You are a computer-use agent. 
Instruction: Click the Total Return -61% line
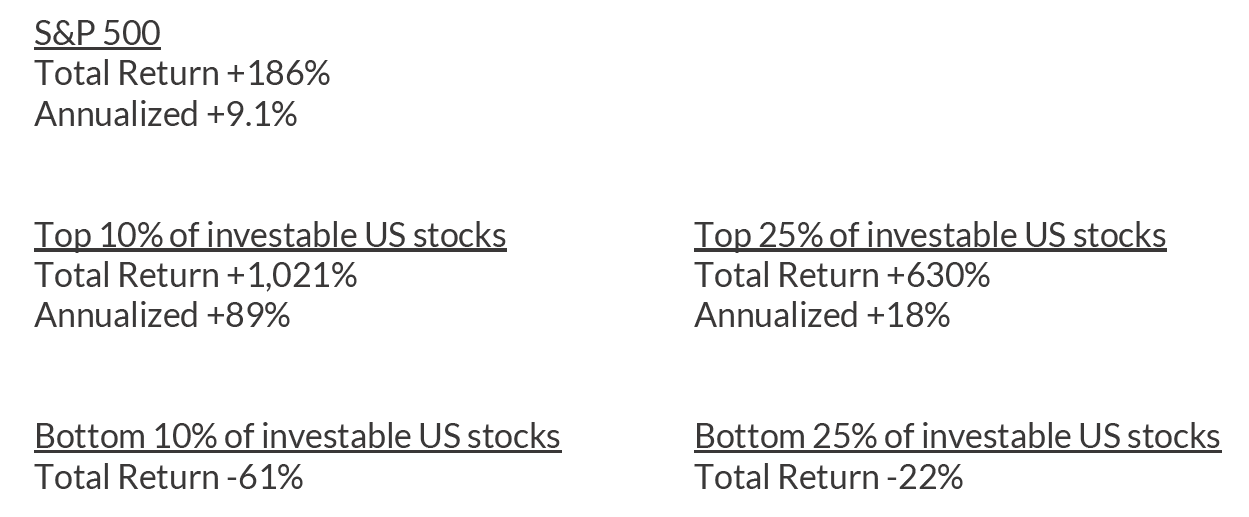168,476
